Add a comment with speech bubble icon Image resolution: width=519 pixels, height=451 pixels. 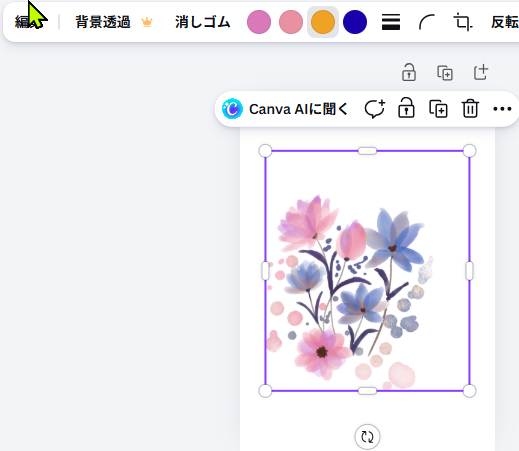pyautogui.click(x=375, y=109)
